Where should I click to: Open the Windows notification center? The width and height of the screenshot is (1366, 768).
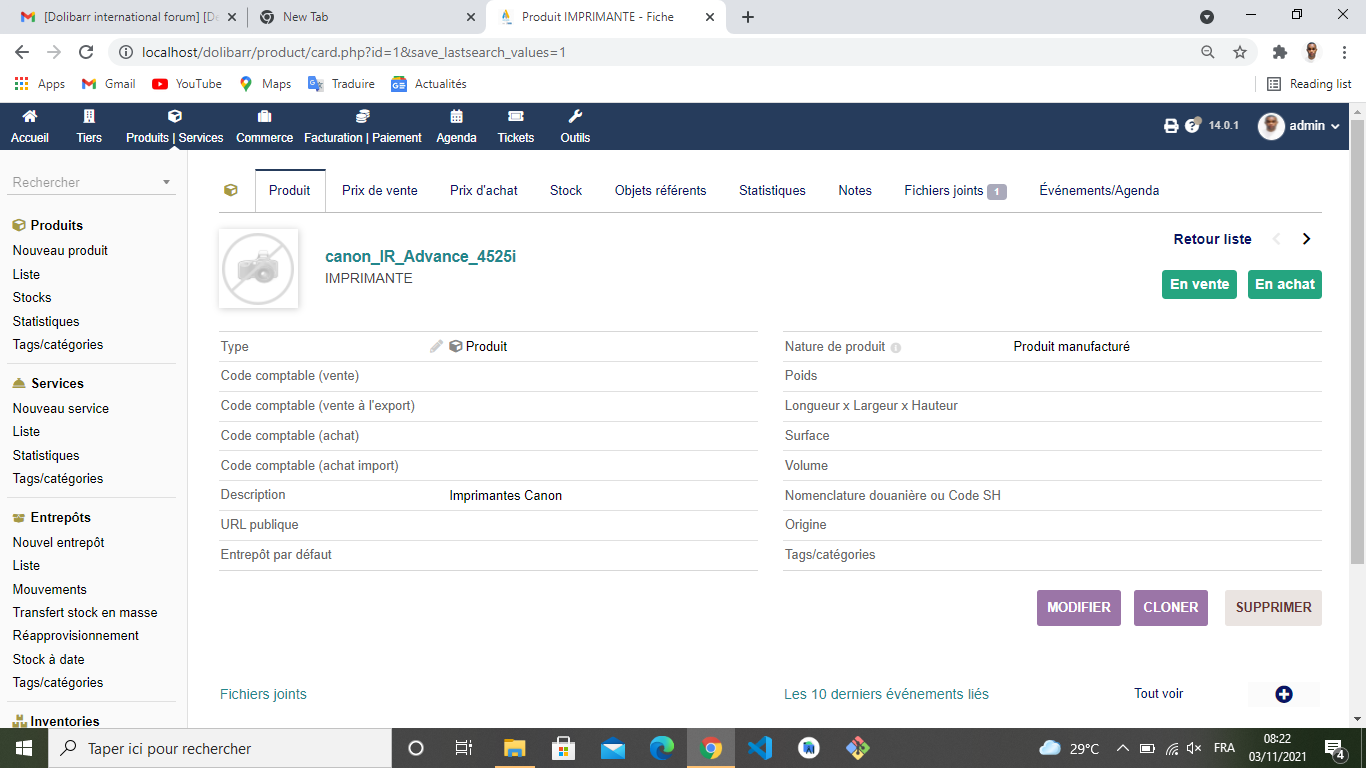click(1335, 748)
